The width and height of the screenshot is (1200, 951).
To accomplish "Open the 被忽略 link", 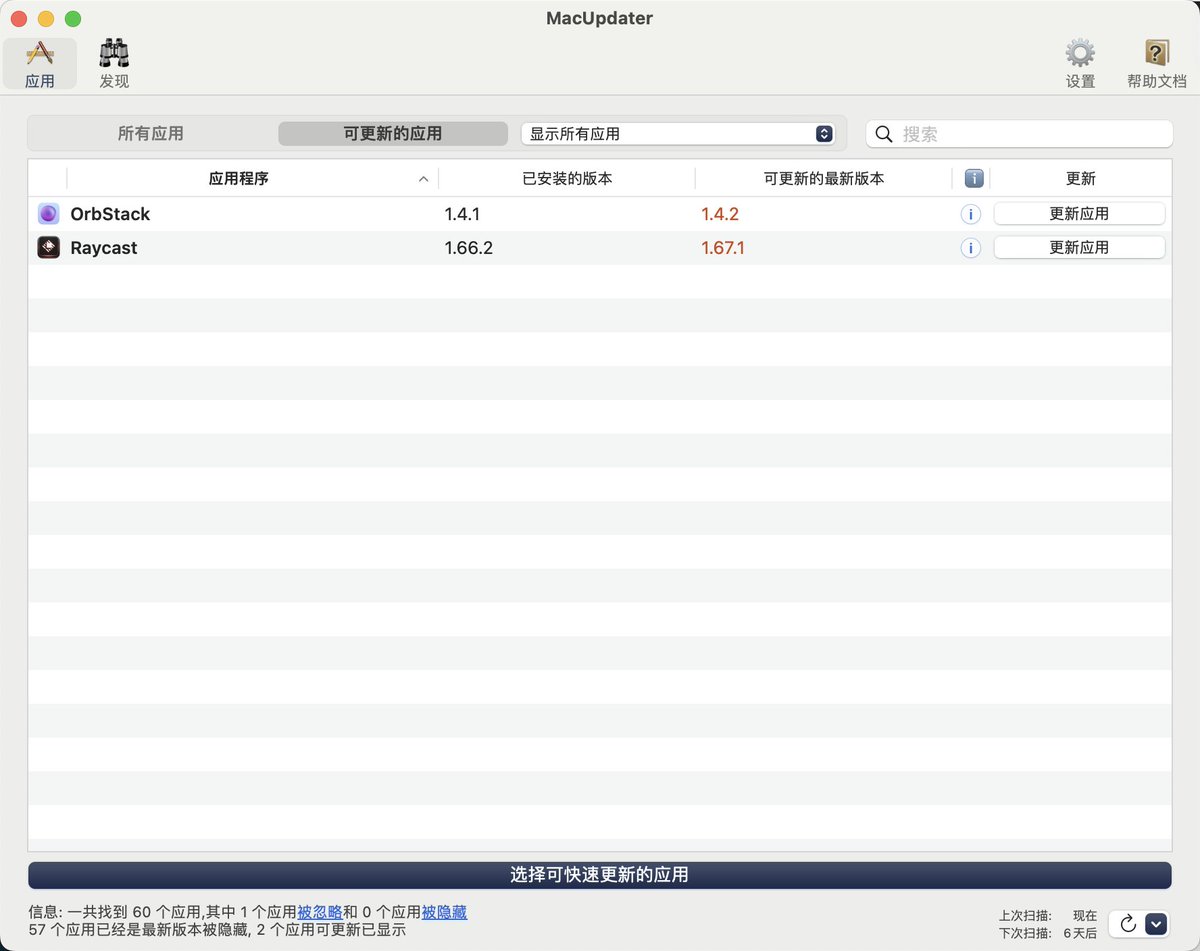I will coord(320,912).
